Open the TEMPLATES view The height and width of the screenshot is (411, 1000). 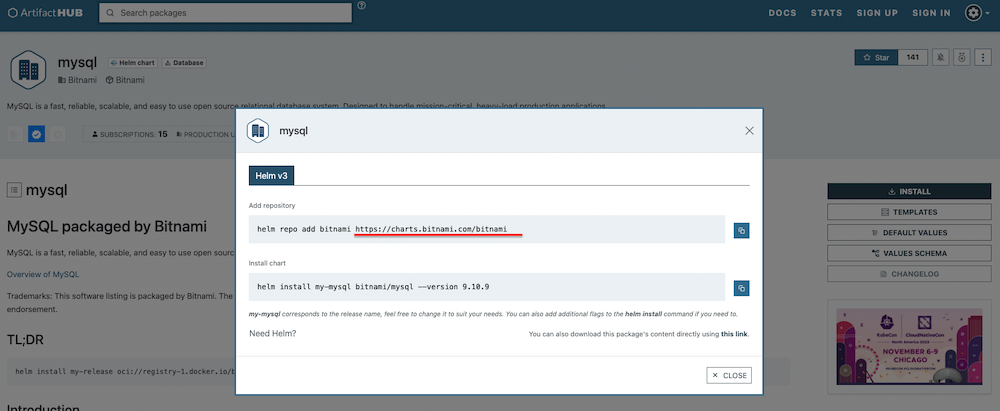[x=909, y=212]
